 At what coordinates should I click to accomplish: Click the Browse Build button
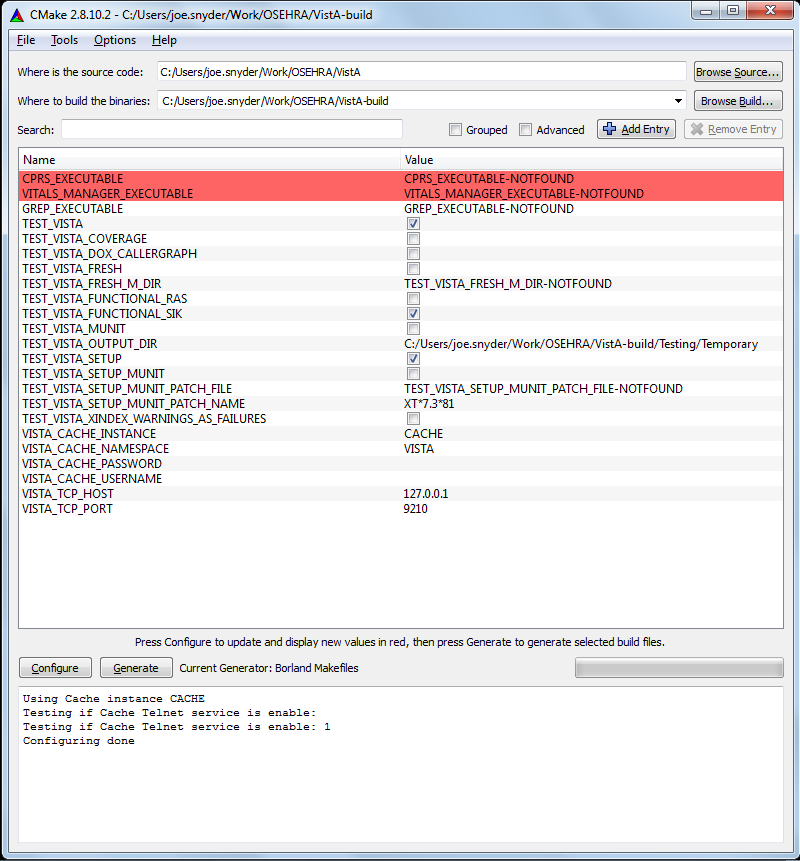(x=738, y=101)
